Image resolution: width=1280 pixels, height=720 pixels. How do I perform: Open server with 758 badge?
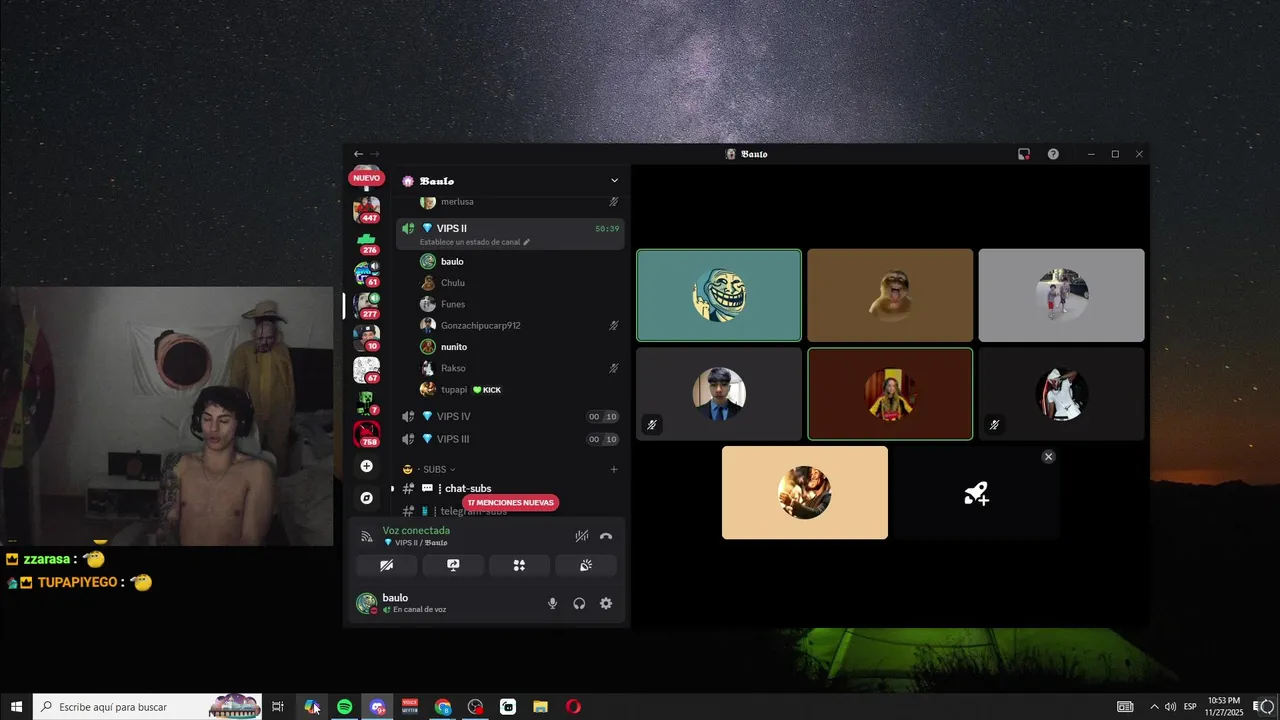coord(366,434)
